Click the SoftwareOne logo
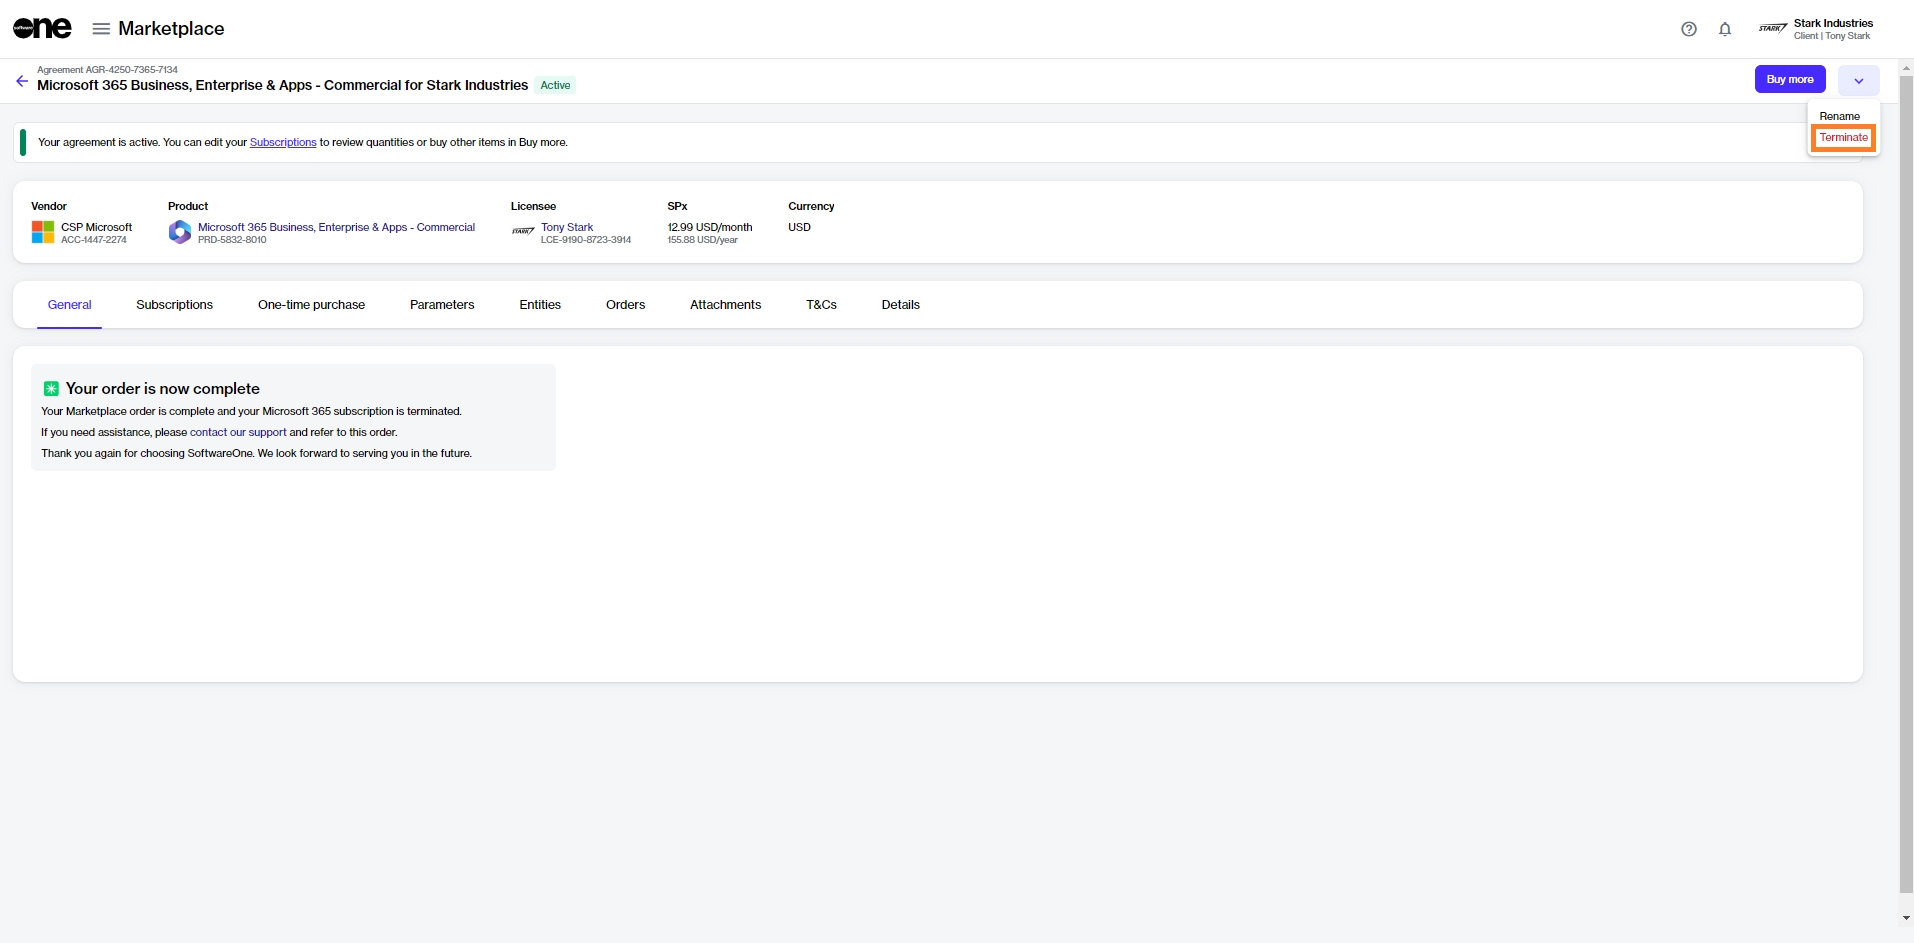 click(42, 29)
